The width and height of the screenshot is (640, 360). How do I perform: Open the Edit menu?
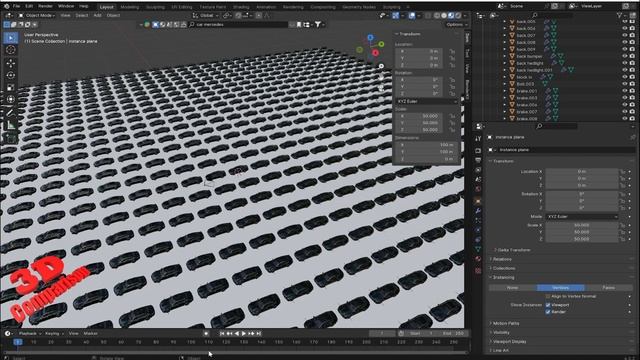click(x=29, y=7)
